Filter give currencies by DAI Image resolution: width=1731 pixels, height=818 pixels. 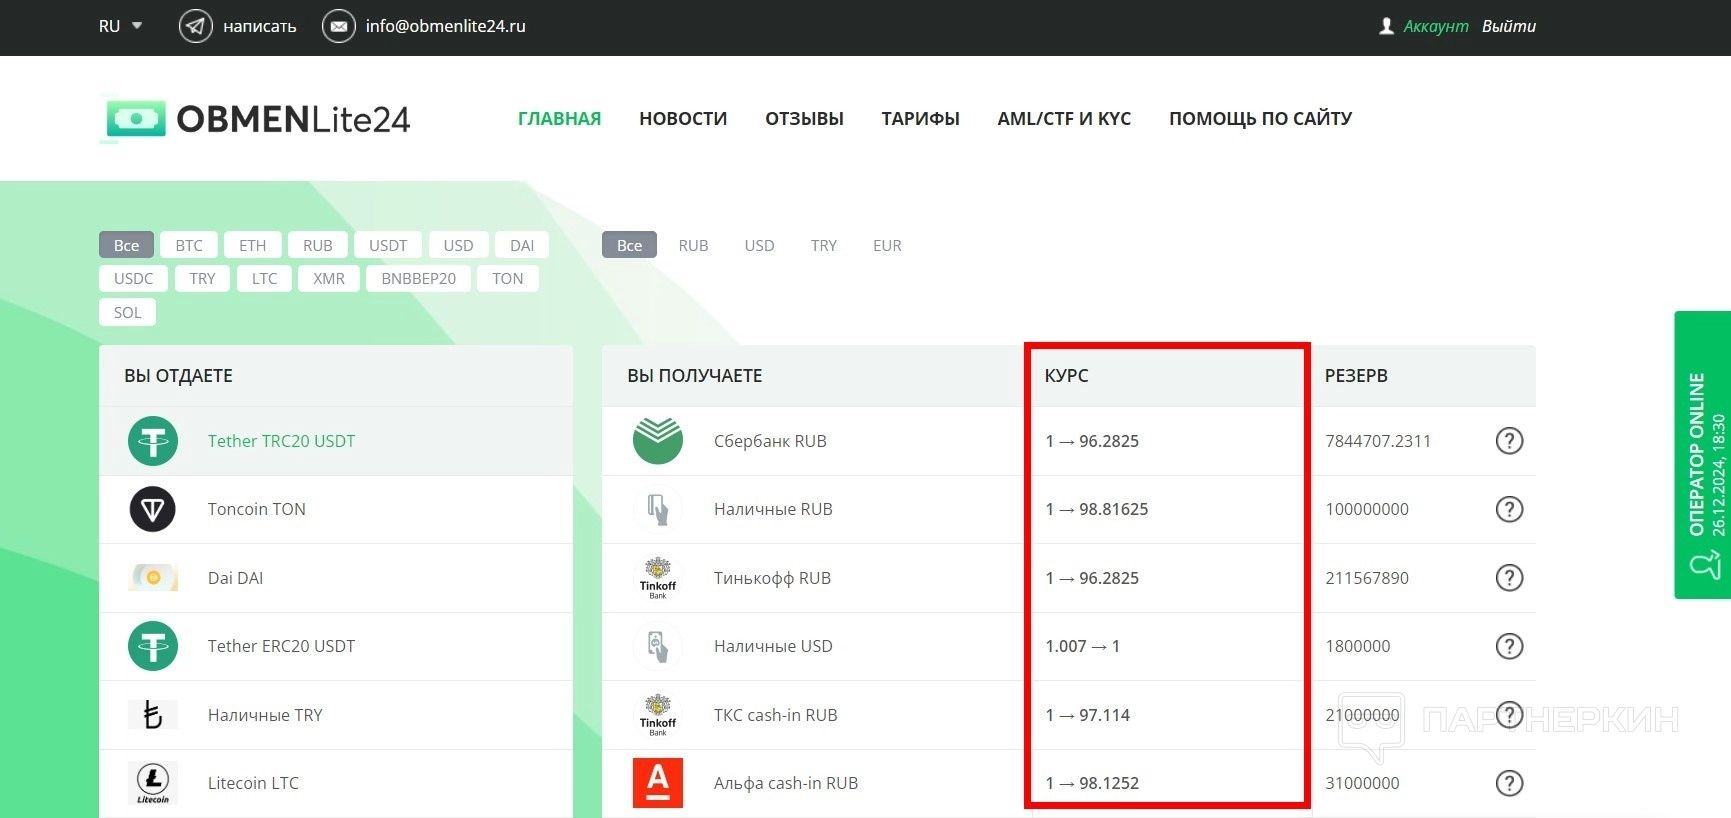pos(522,245)
